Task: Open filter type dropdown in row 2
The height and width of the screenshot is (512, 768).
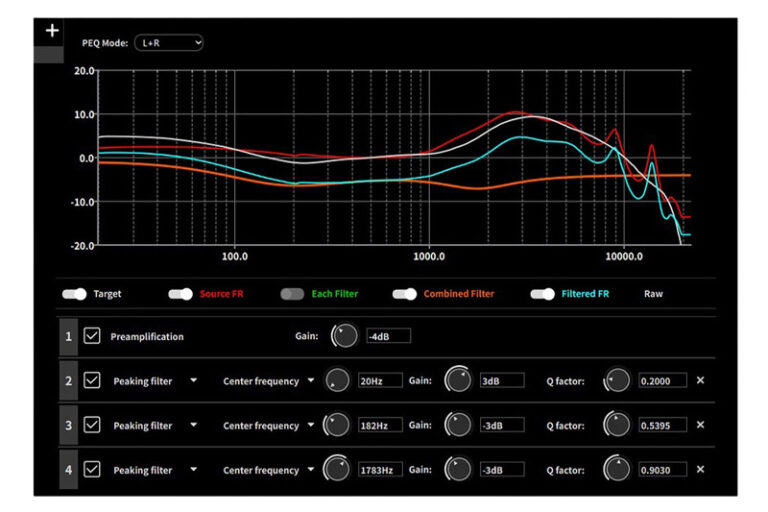Action: [193, 380]
